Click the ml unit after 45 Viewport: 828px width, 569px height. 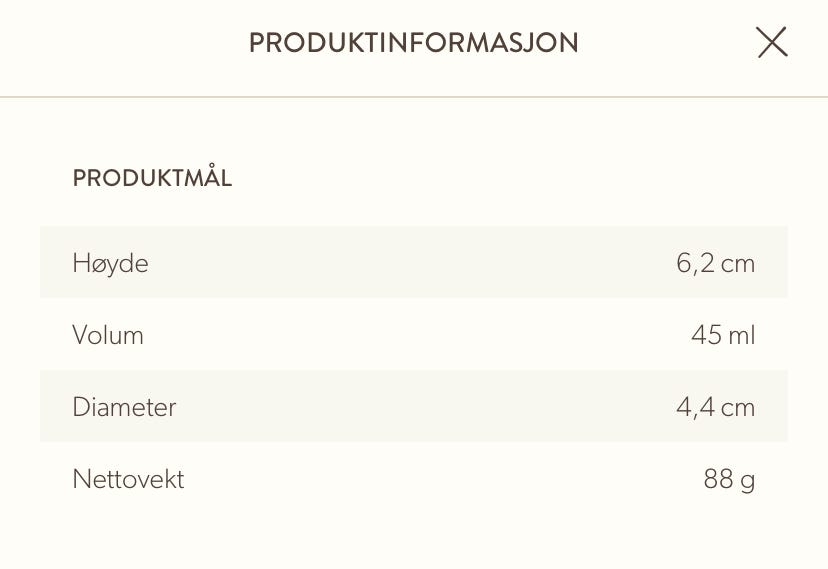point(742,335)
